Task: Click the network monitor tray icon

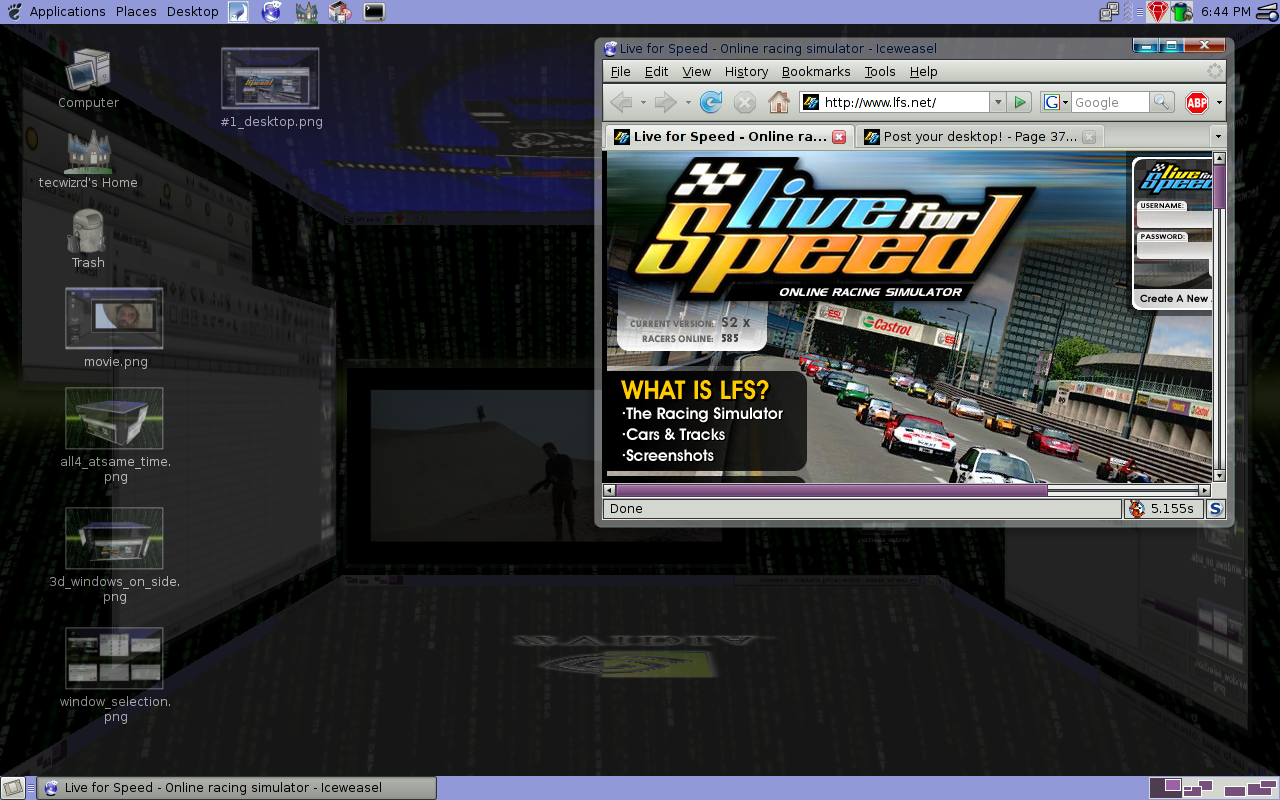Action: (1109, 12)
